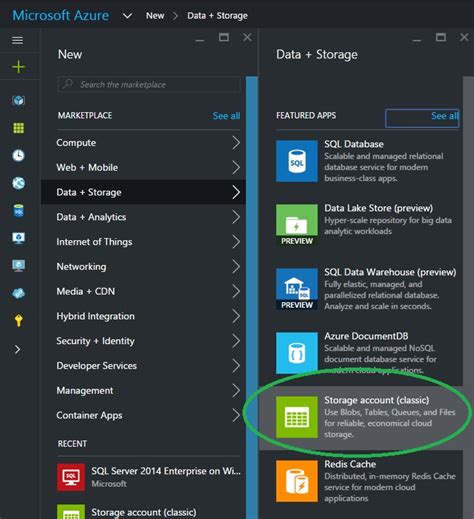Expand the Compute category chevron
The image size is (474, 519).
(236, 143)
